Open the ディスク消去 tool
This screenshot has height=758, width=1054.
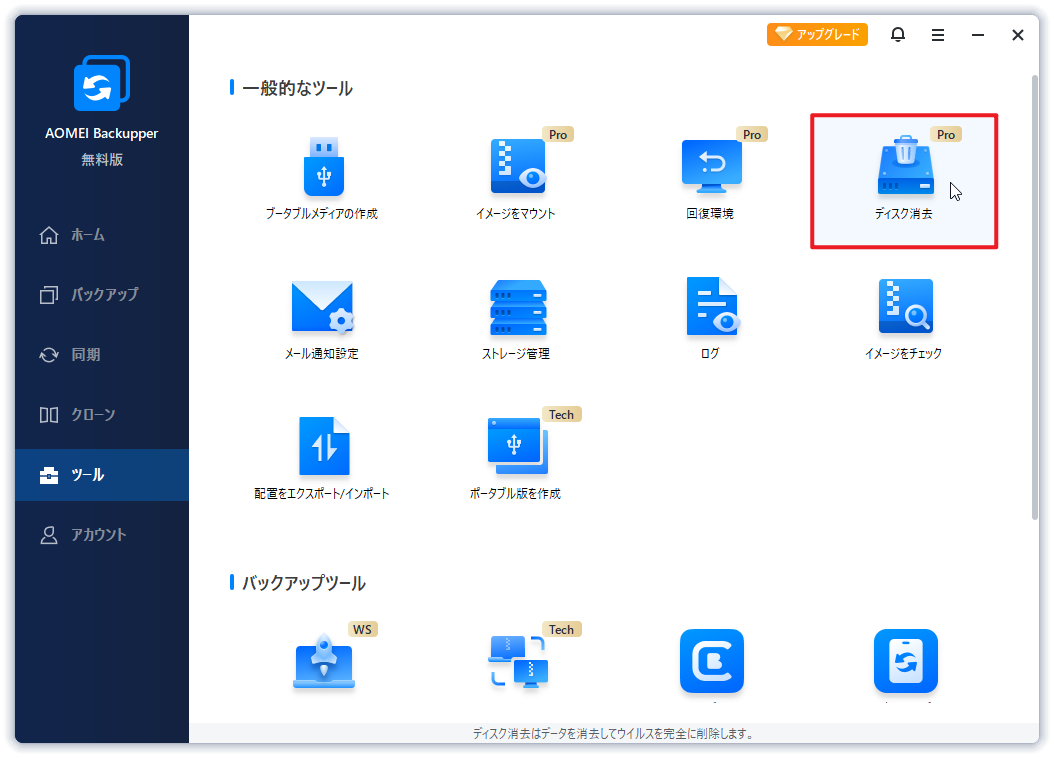point(904,181)
